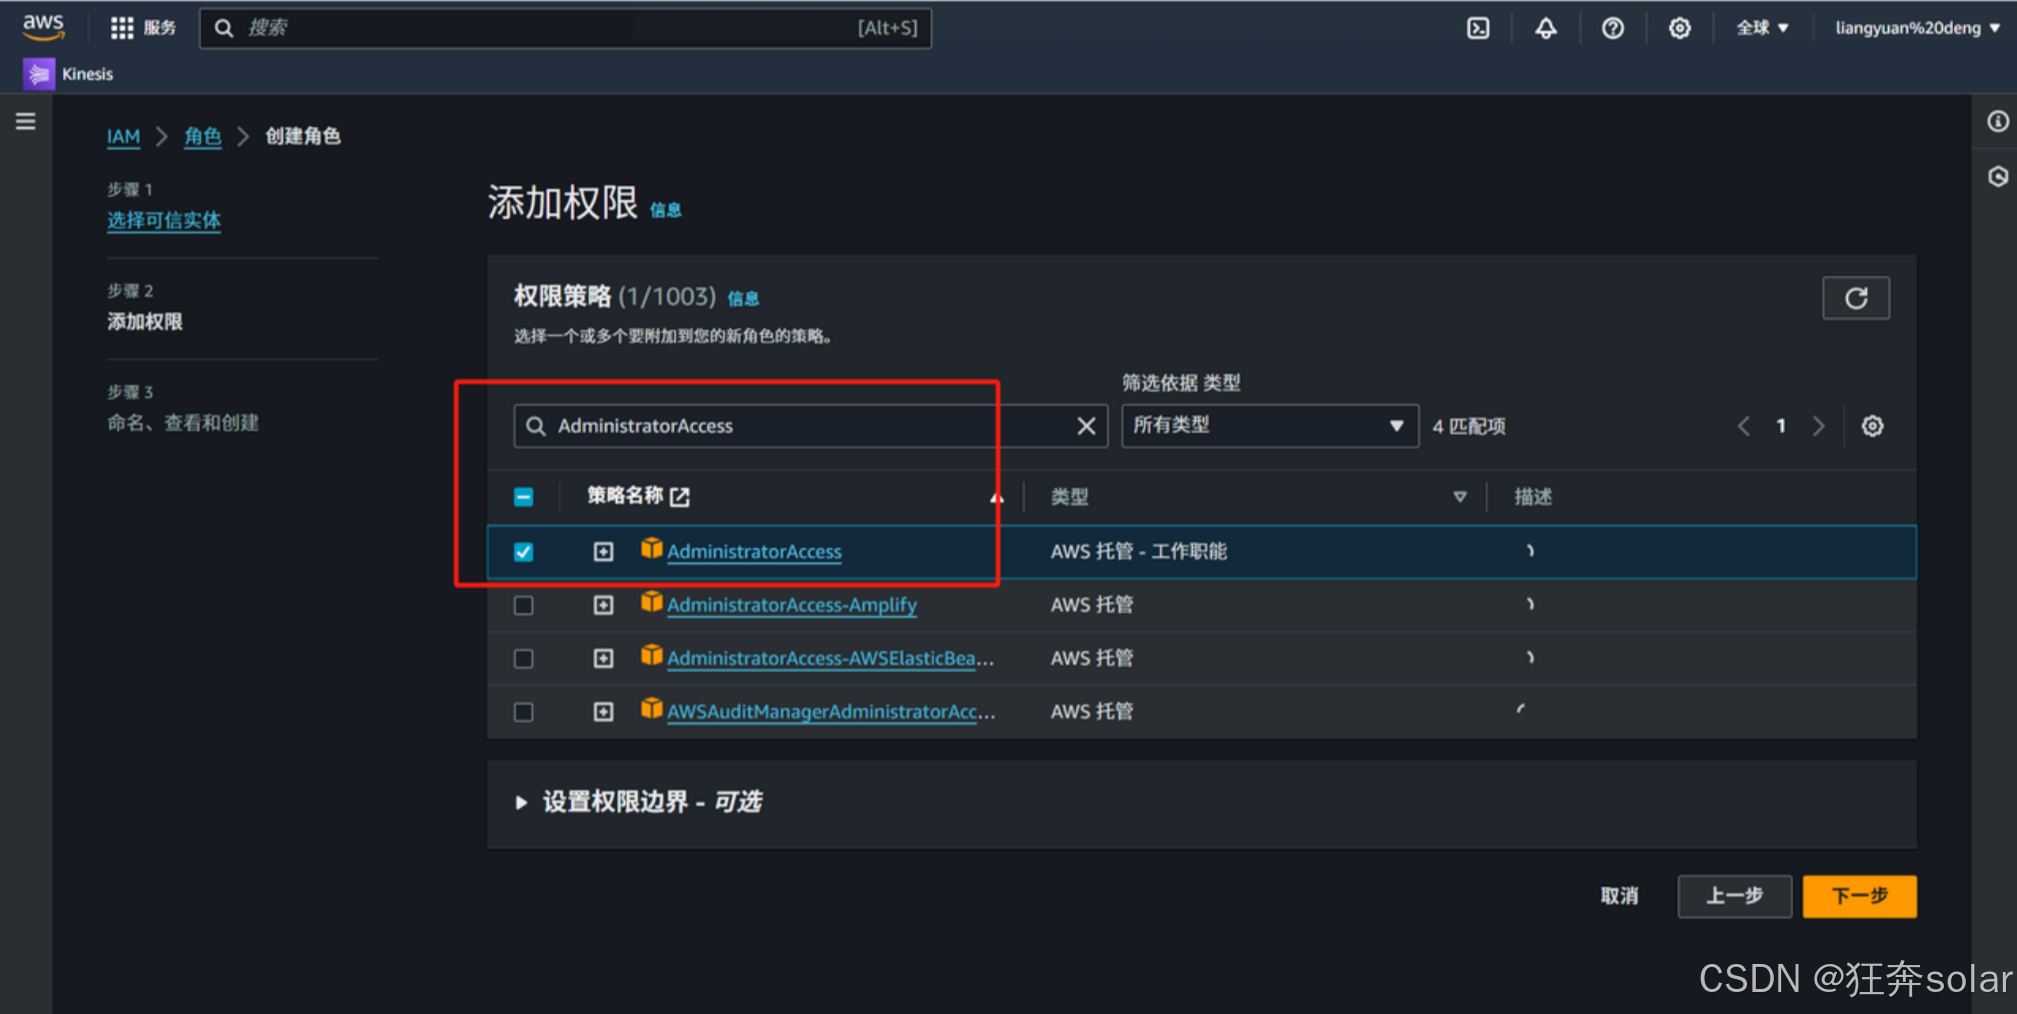The width and height of the screenshot is (2017, 1014).
Task: Sort by policy name column arrow
Action: click(996, 497)
